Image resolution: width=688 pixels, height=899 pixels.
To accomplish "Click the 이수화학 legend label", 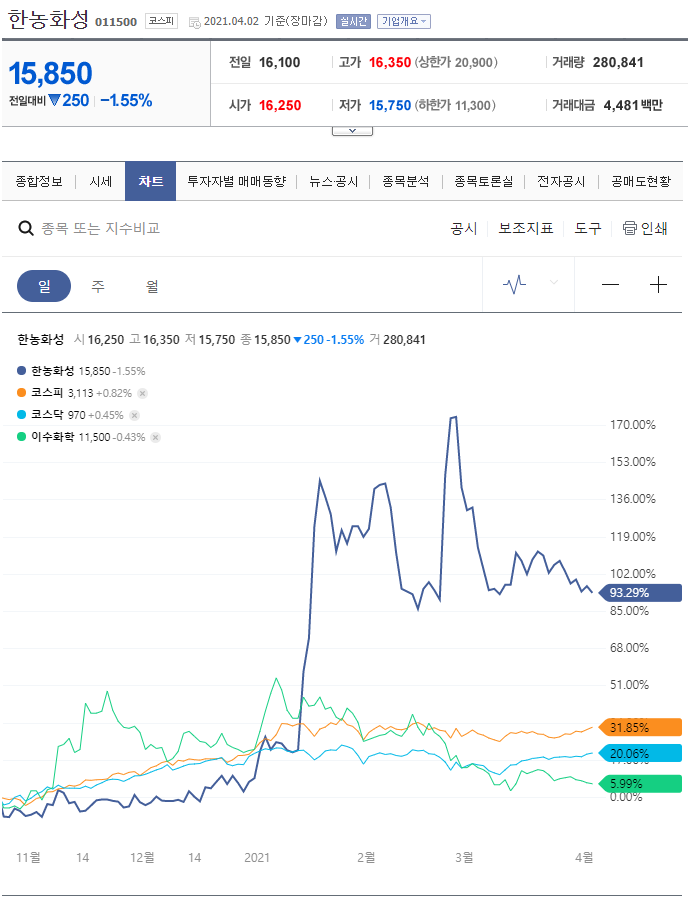I will (53, 437).
